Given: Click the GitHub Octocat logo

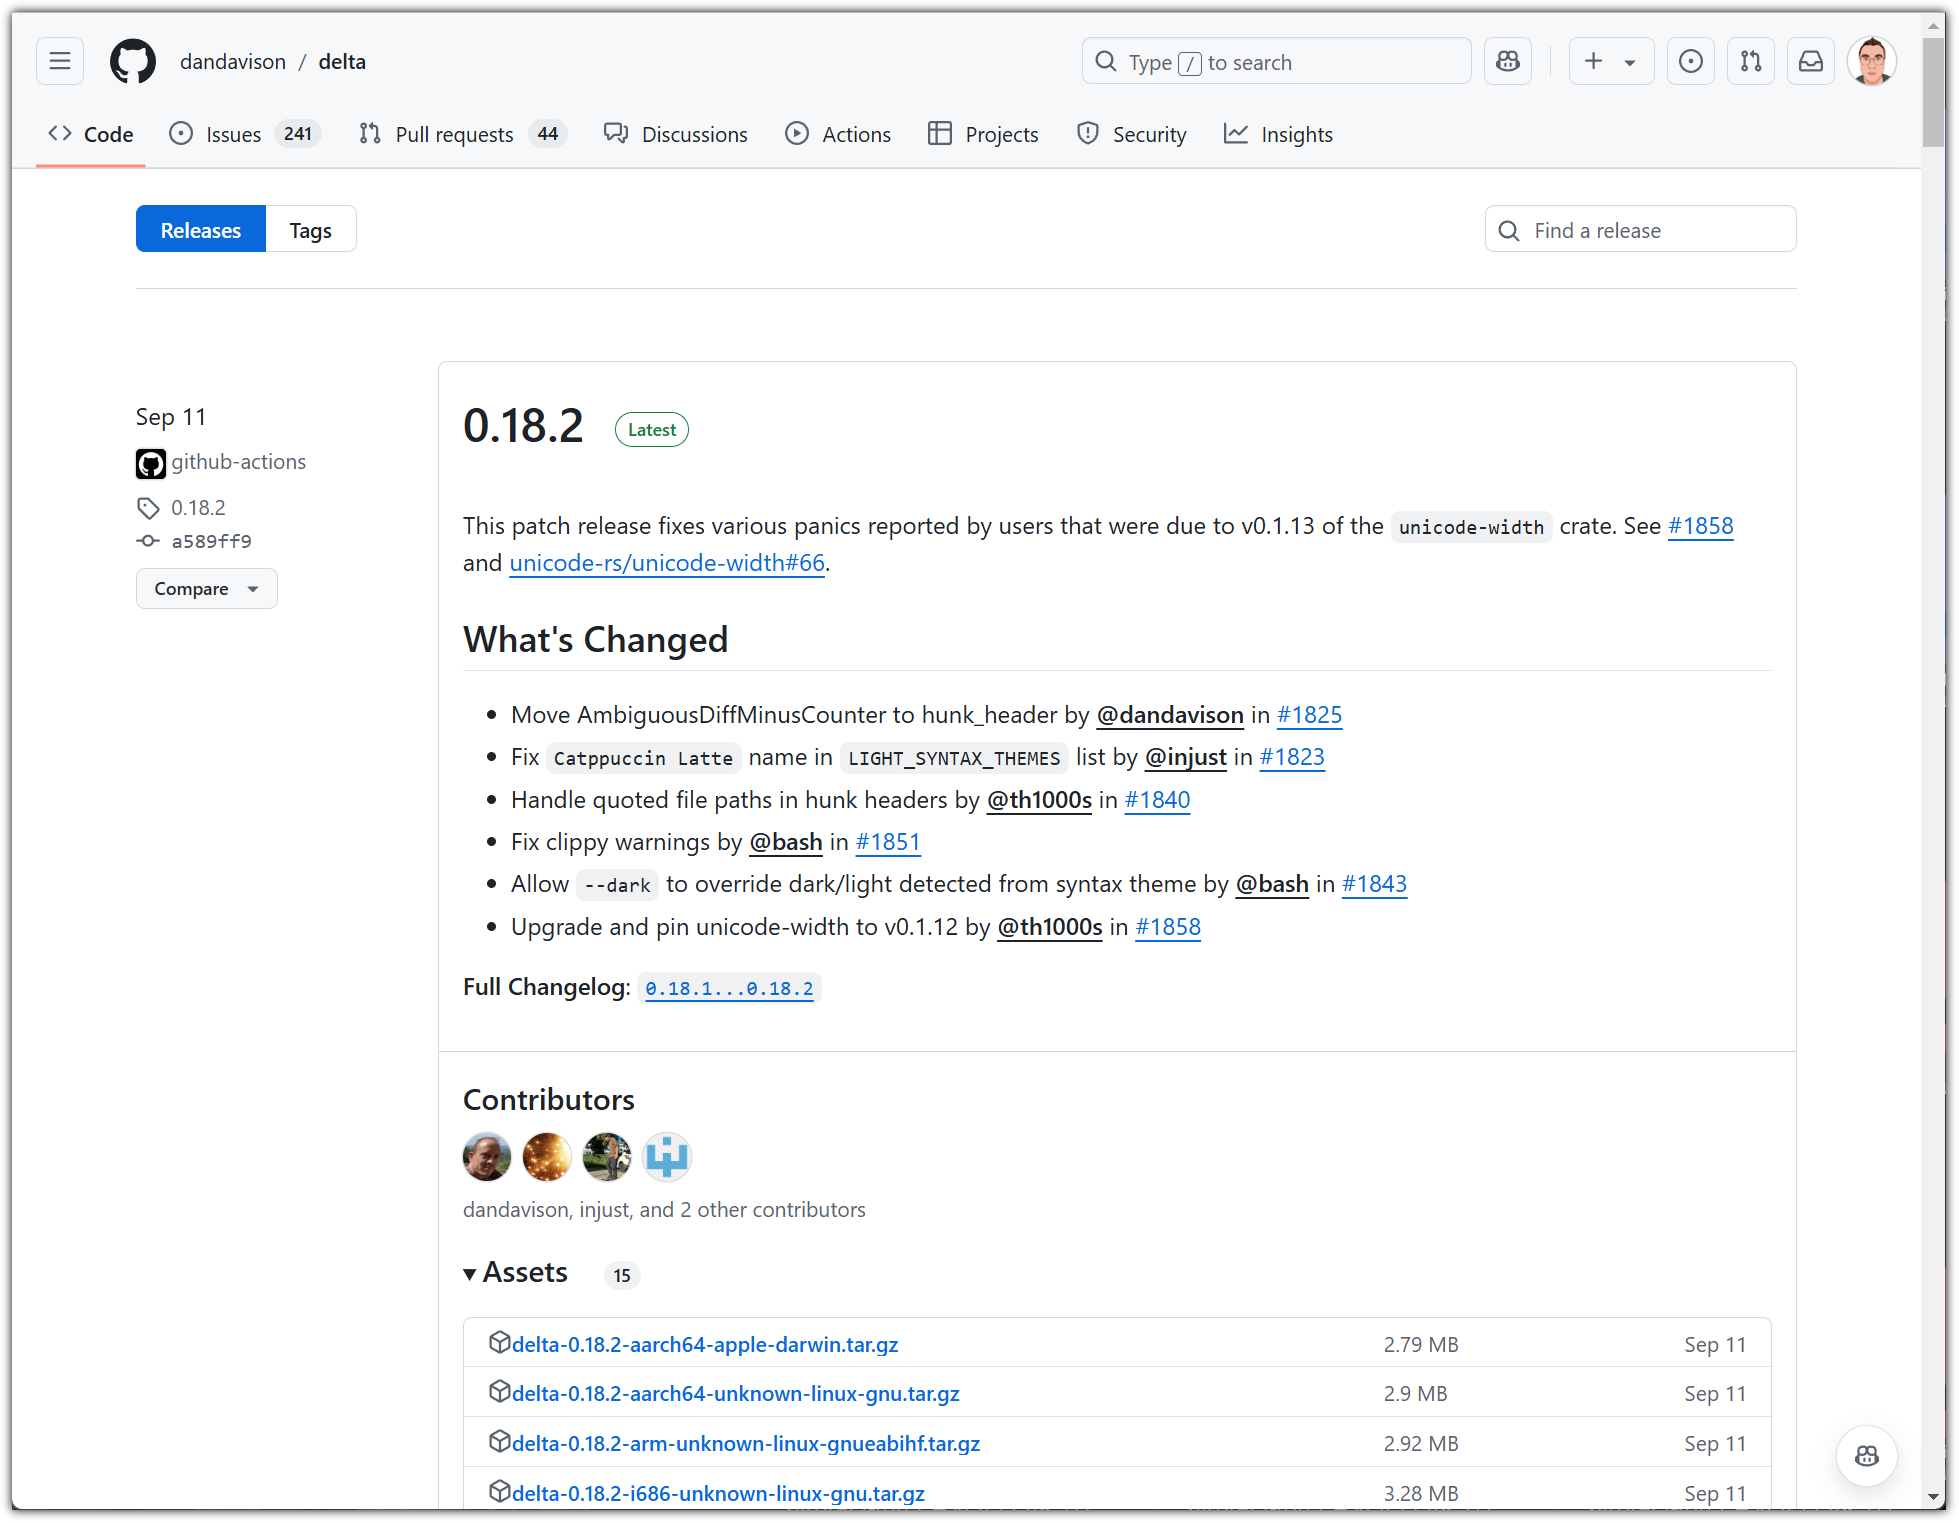Looking at the screenshot, I should pos(133,62).
